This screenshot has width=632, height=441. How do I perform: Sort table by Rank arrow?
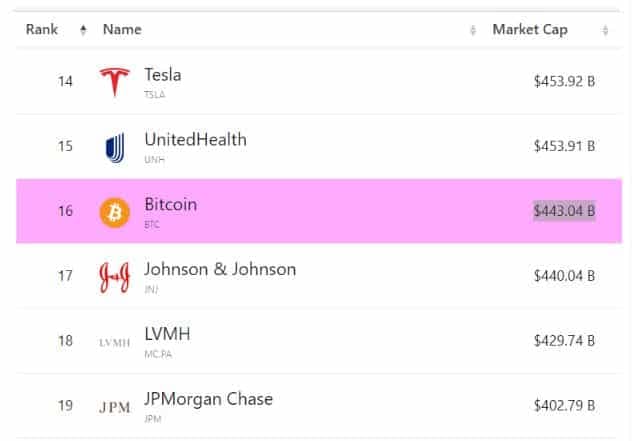pyautogui.click(x=83, y=30)
